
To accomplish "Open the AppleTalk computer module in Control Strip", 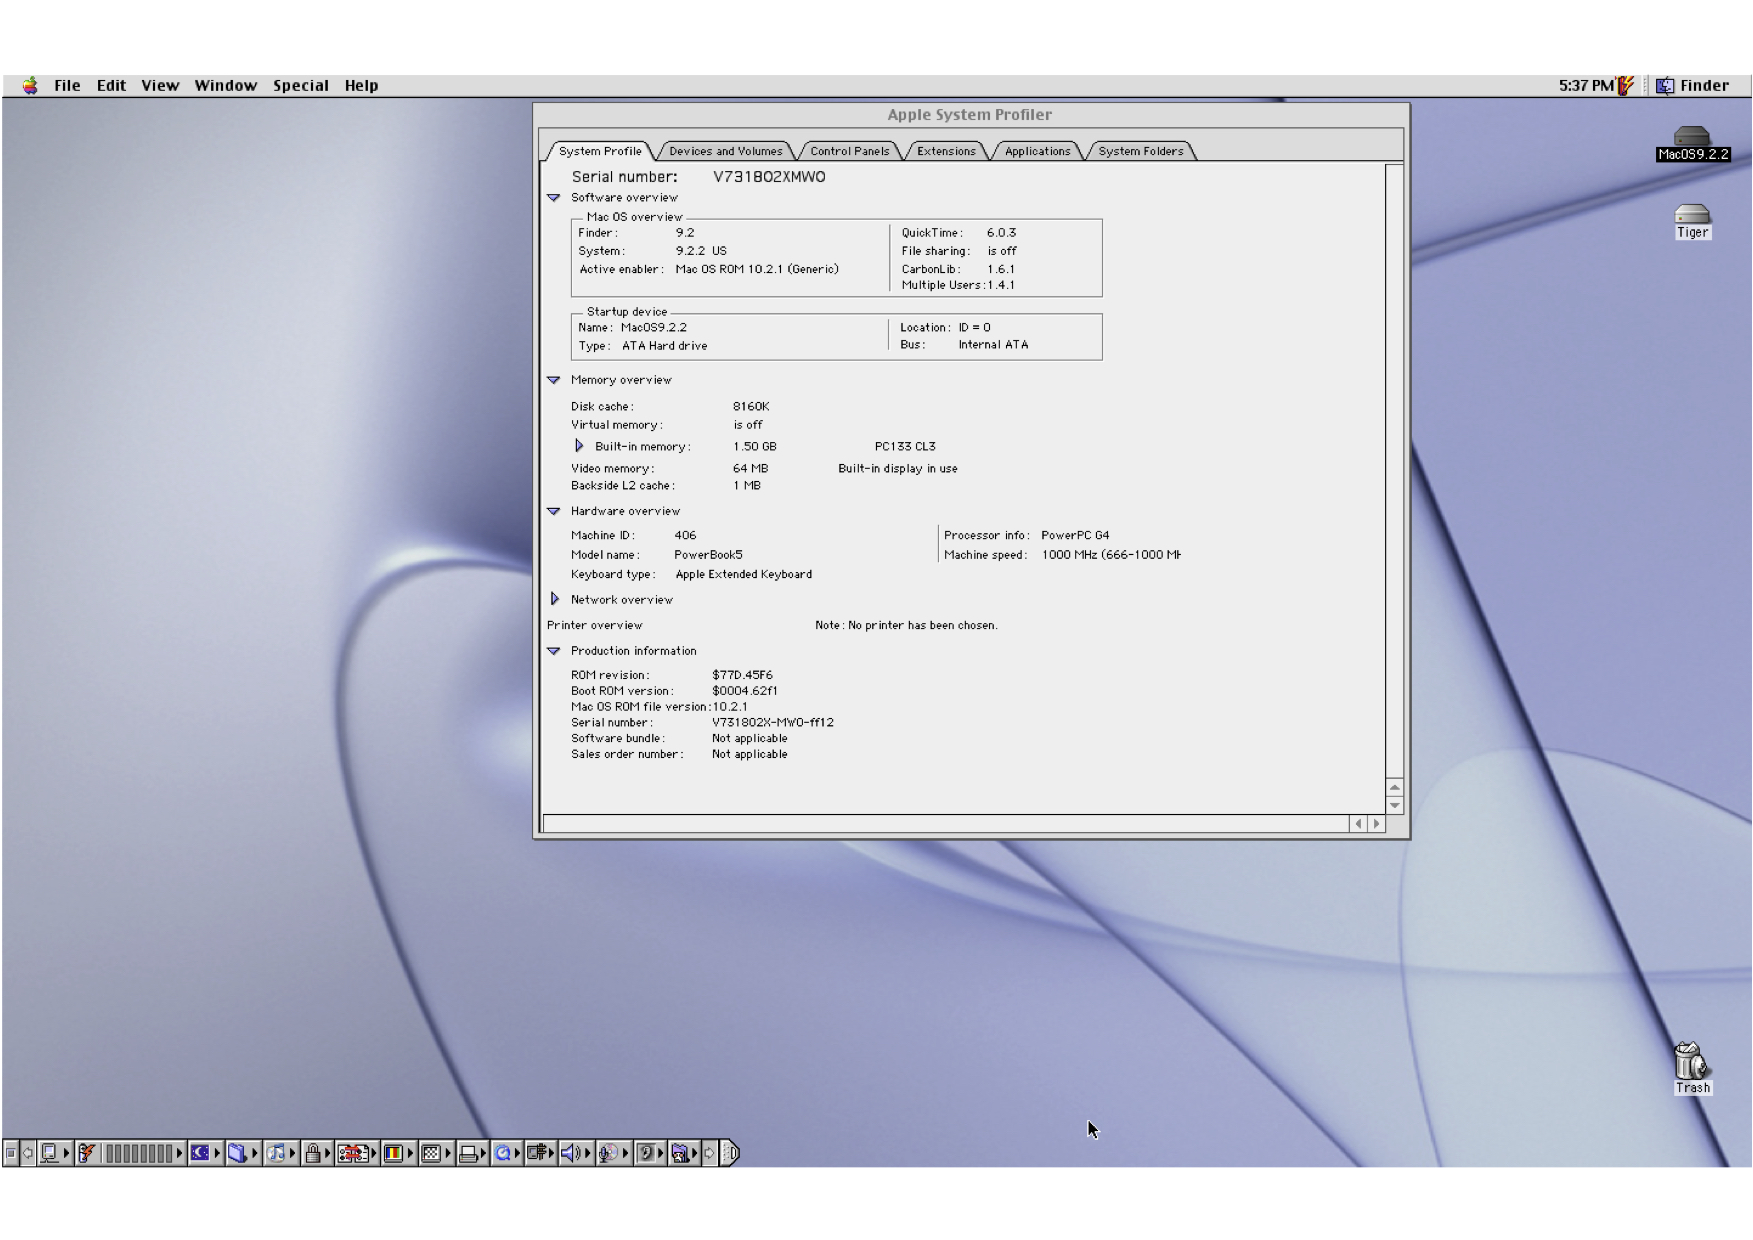I will [55, 1153].
